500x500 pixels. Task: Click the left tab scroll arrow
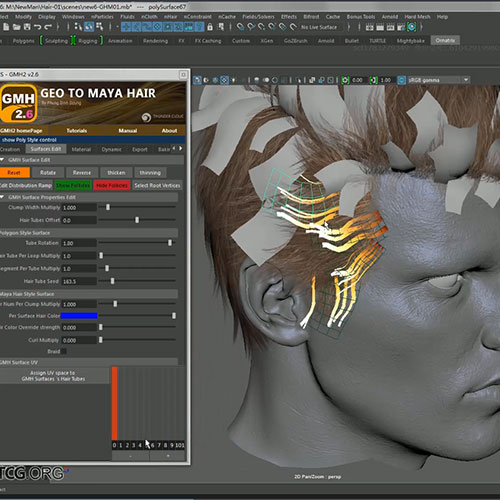pos(174,148)
